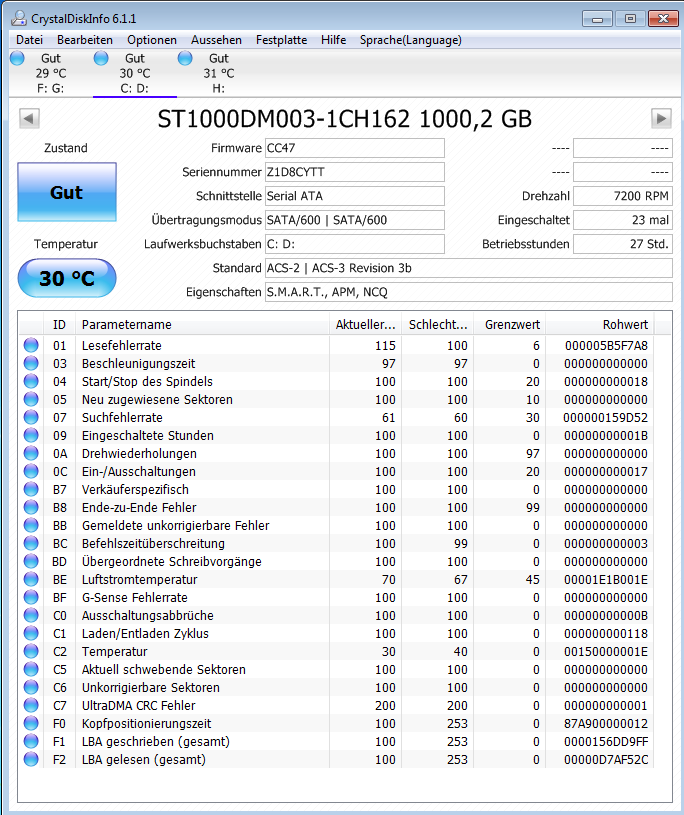Open the Optionen menu

pyautogui.click(x=152, y=40)
